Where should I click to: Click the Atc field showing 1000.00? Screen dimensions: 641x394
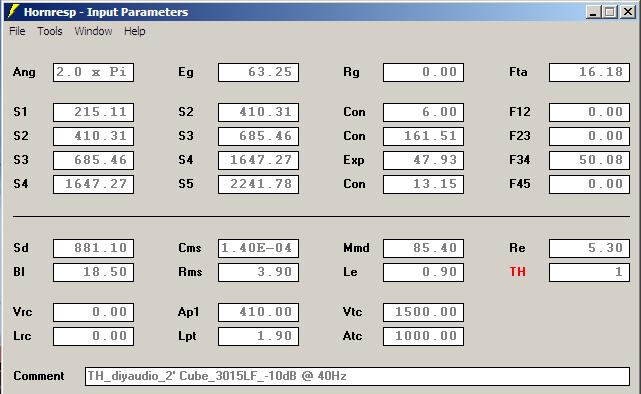click(x=423, y=336)
